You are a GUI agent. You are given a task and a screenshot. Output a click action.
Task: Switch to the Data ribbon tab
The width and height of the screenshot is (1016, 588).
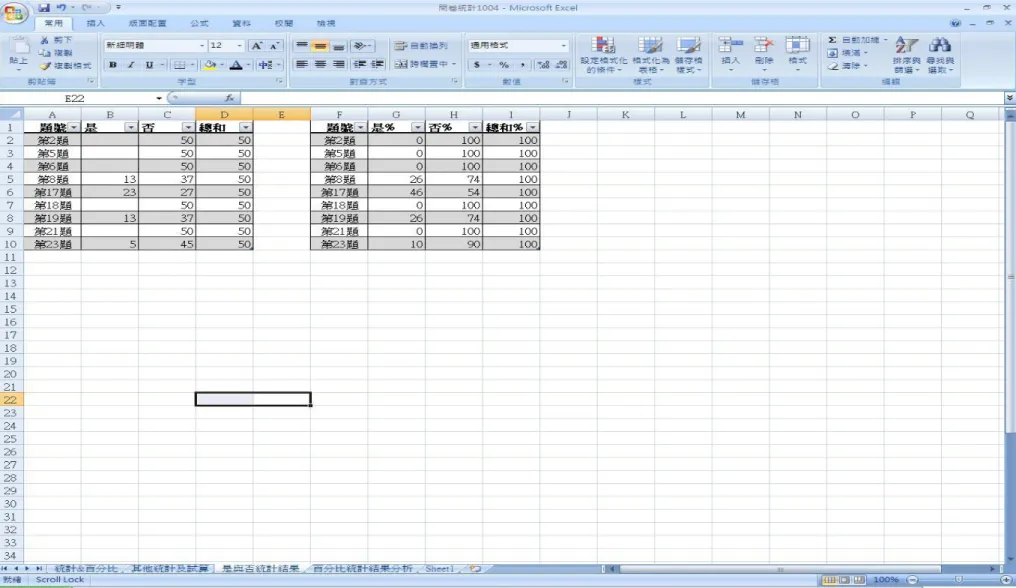tap(242, 23)
